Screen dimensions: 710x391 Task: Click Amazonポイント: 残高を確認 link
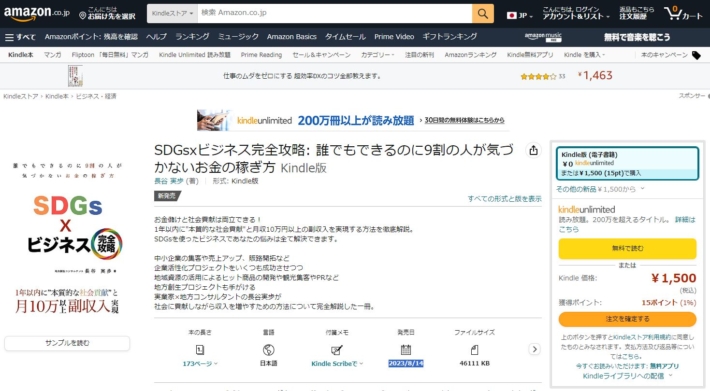coord(91,37)
